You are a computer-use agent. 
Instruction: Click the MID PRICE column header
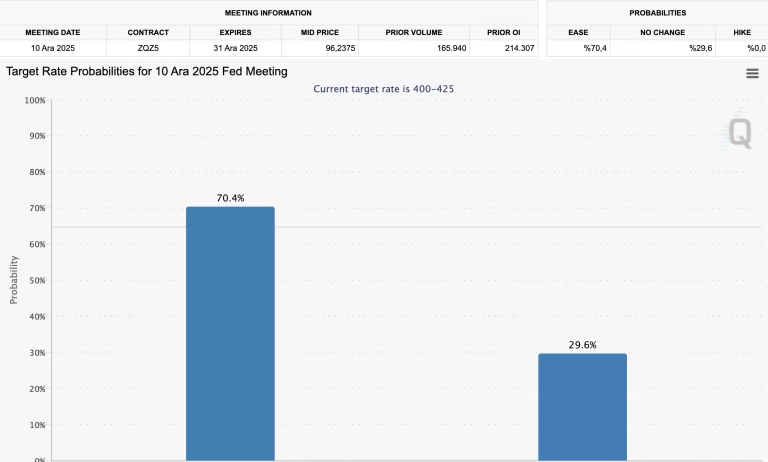(x=319, y=32)
